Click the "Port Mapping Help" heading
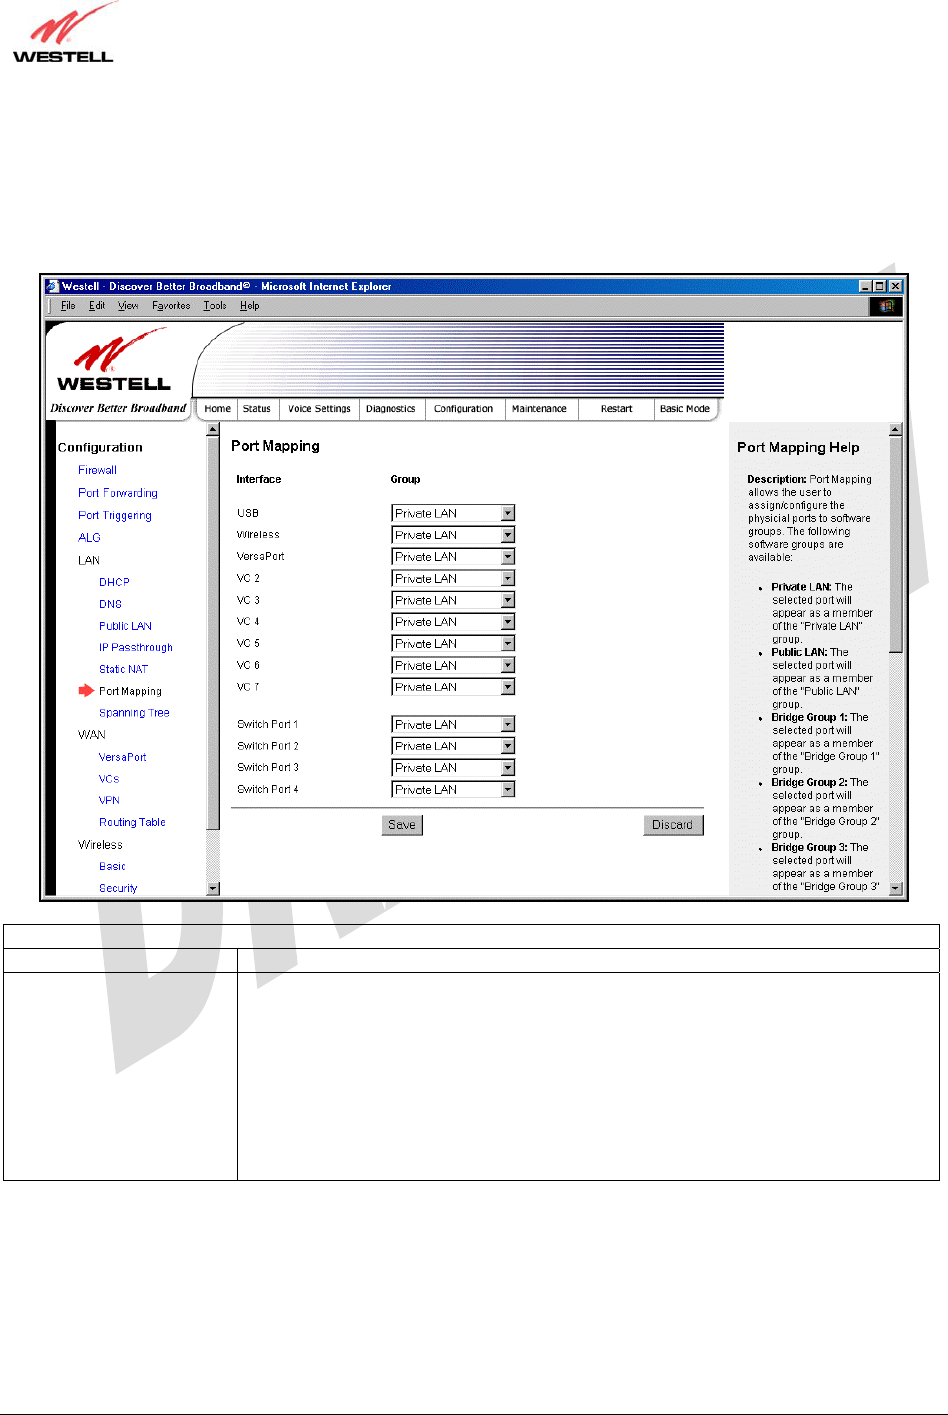Image resolution: width=948 pixels, height=1415 pixels. [798, 448]
